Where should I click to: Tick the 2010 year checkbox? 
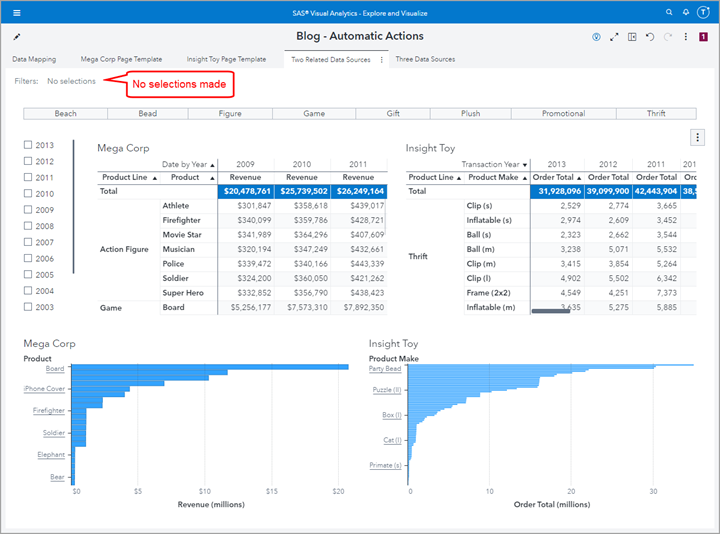coord(28,194)
